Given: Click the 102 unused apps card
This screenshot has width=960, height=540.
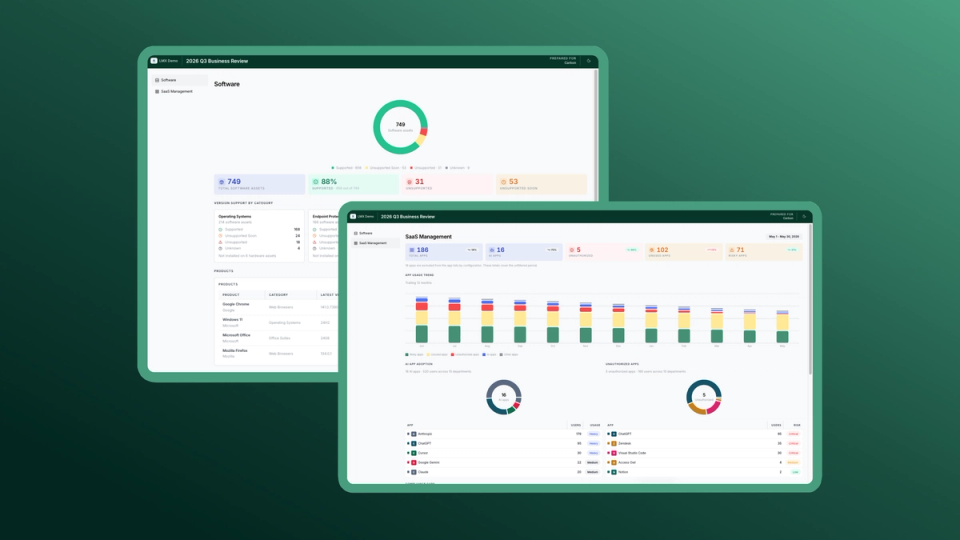Looking at the screenshot, I should pyautogui.click(x=684, y=252).
